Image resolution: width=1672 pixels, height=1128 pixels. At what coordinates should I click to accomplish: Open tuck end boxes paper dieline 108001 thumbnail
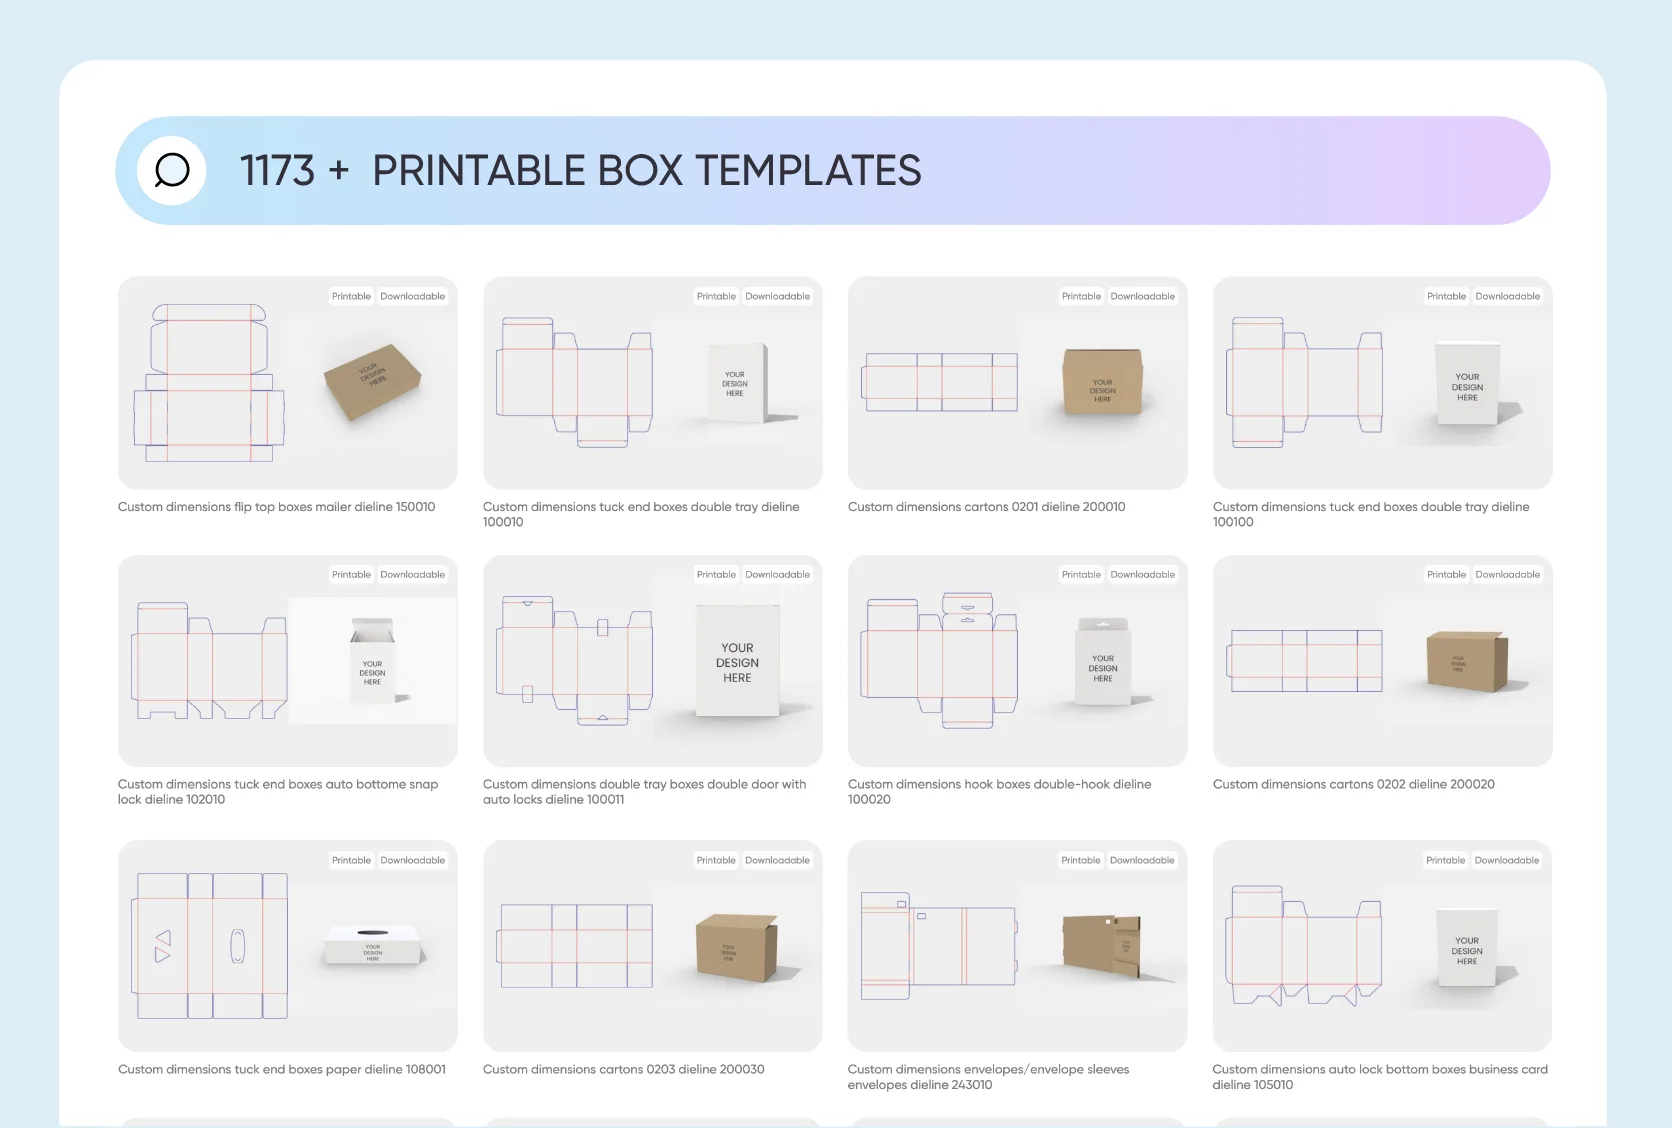pos(288,946)
